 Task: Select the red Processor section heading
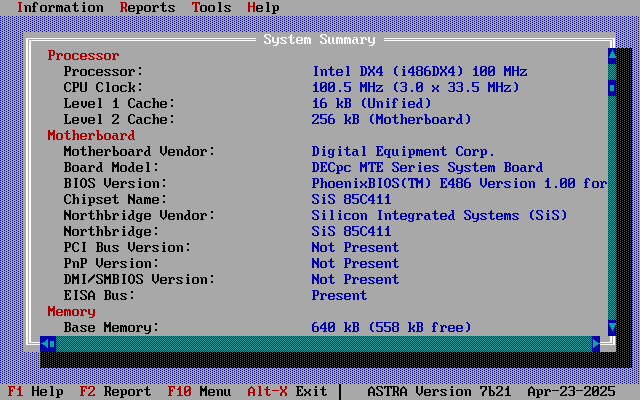pyautogui.click(x=83, y=55)
